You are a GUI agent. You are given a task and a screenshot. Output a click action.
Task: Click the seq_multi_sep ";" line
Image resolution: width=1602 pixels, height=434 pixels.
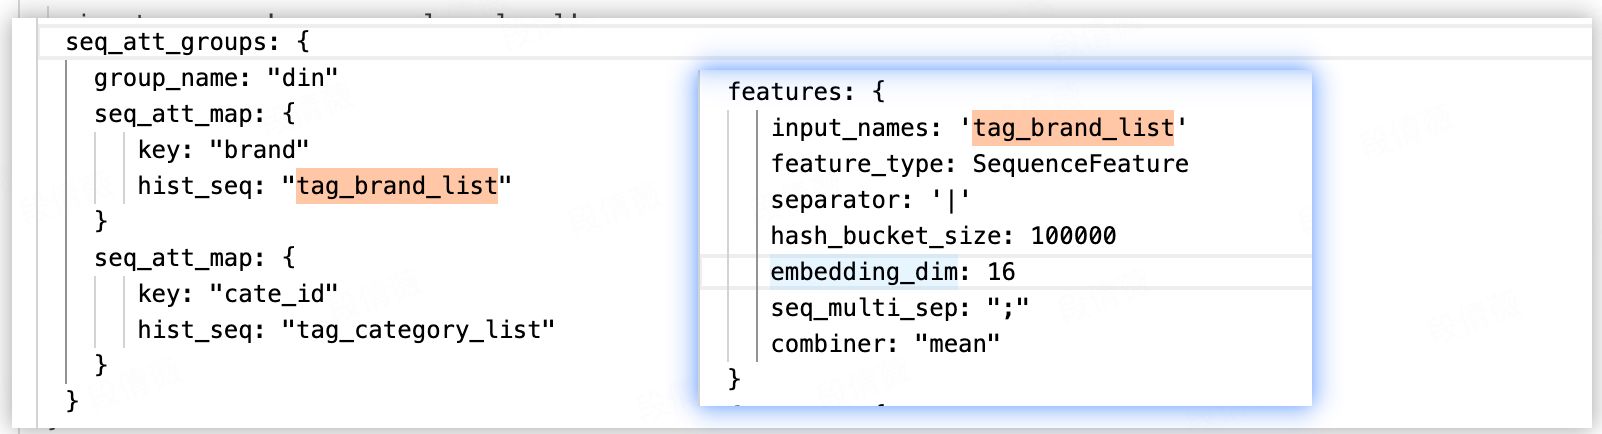(899, 308)
